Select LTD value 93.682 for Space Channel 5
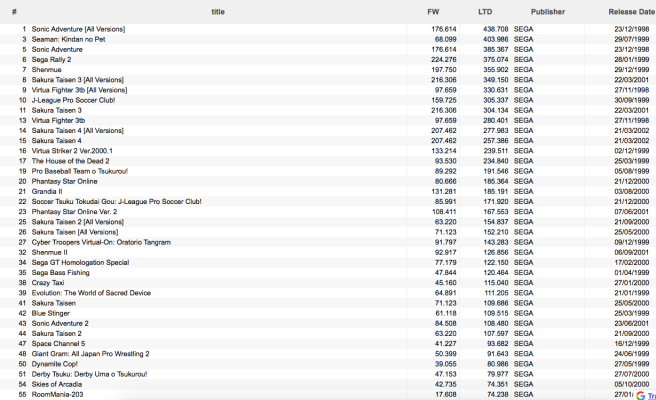This screenshot has height=400, width=656. (497, 344)
